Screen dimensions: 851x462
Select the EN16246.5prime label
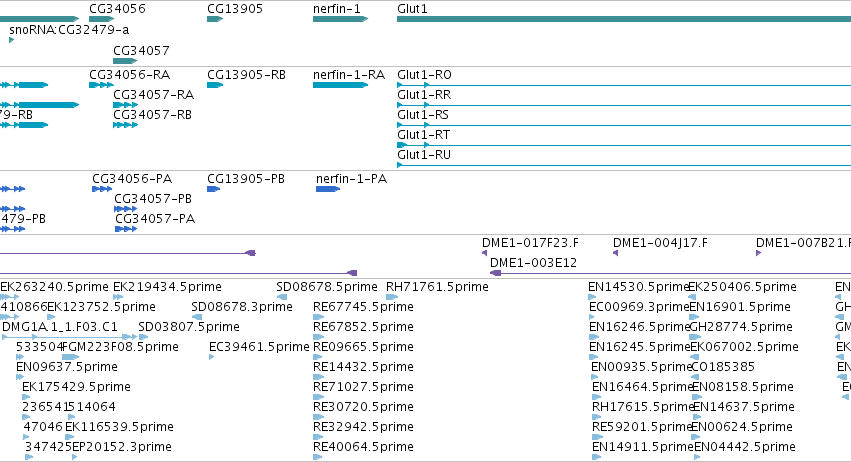pyautogui.click(x=639, y=327)
